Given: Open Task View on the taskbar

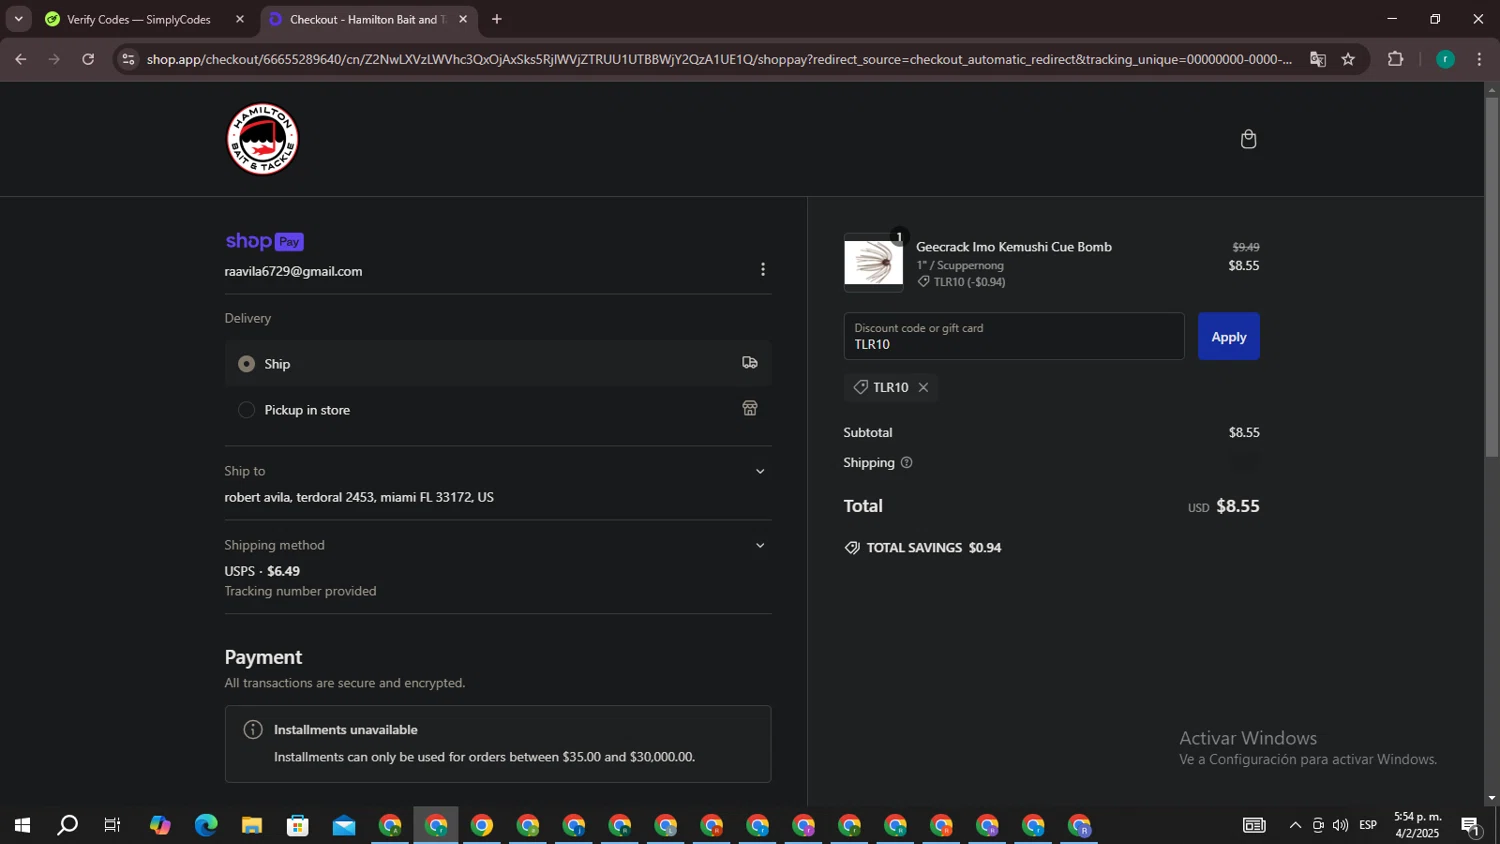Looking at the screenshot, I should (x=113, y=825).
